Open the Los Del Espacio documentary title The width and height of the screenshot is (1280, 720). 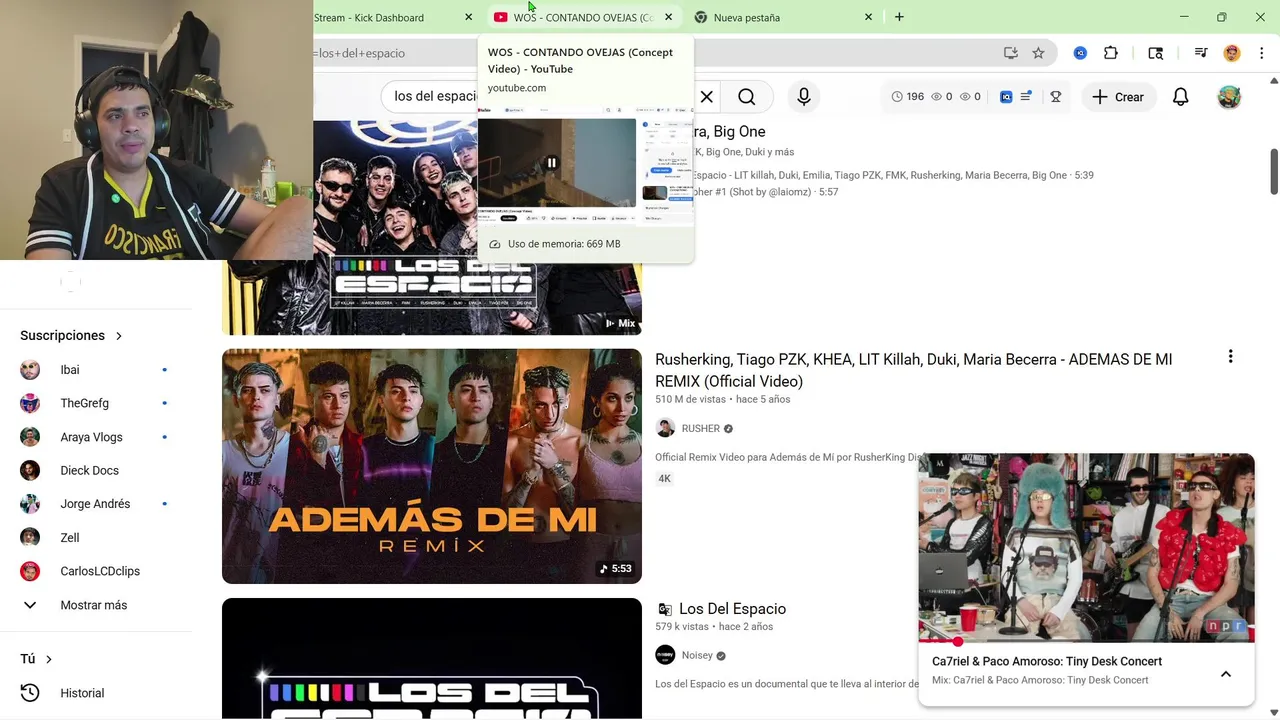click(x=732, y=609)
